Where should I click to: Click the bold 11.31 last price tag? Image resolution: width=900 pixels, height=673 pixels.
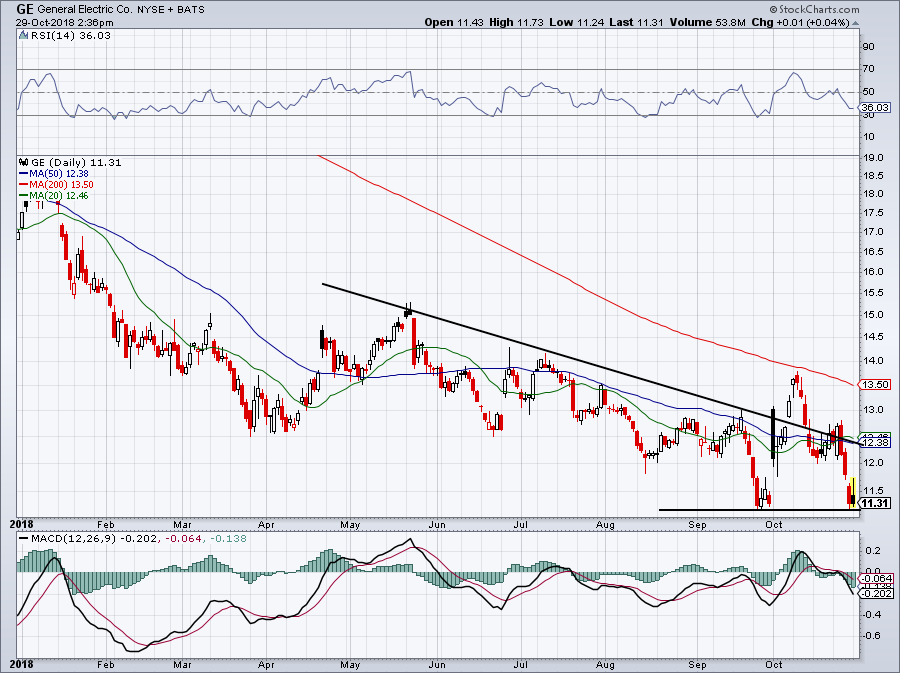point(875,503)
